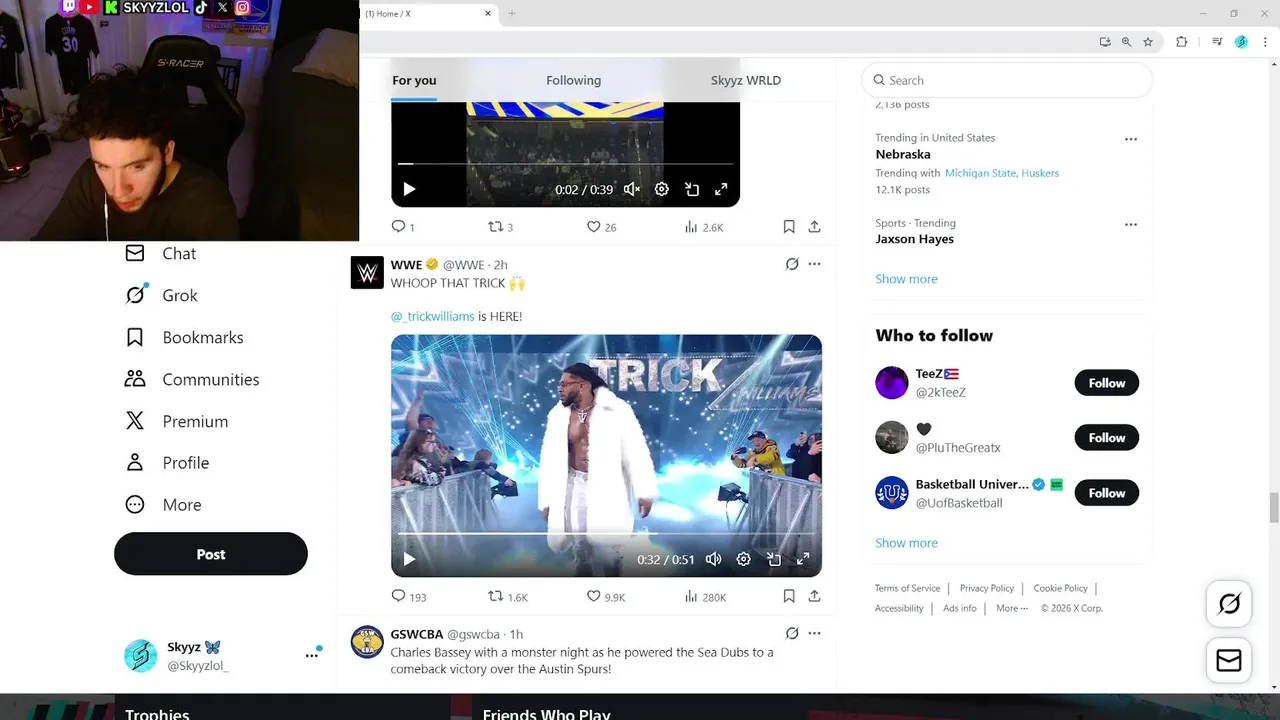Make Trick Williams video fullscreen
1280x720 pixels.
[x=803, y=559]
